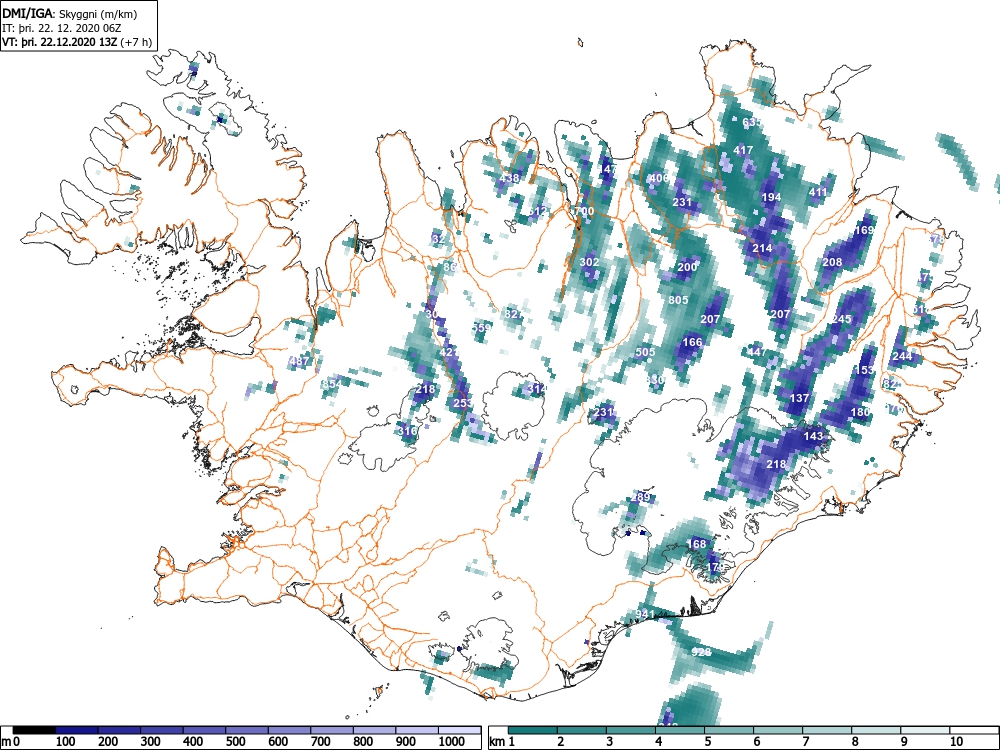The height and width of the screenshot is (750, 1000).
Task: Select the map value label 805
Action: [x=679, y=300]
